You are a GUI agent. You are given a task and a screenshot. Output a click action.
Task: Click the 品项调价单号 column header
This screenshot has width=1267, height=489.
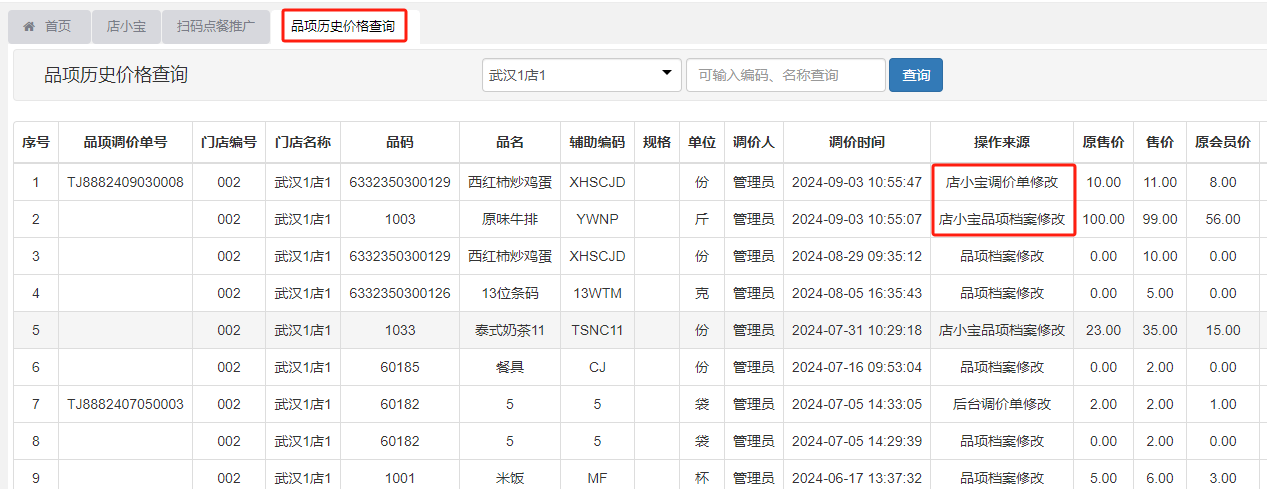click(x=125, y=142)
